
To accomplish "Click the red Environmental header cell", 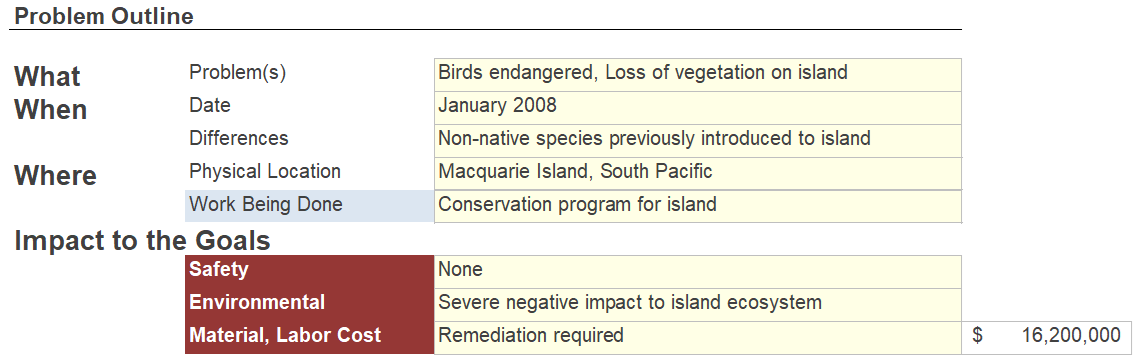I will 309,305.
